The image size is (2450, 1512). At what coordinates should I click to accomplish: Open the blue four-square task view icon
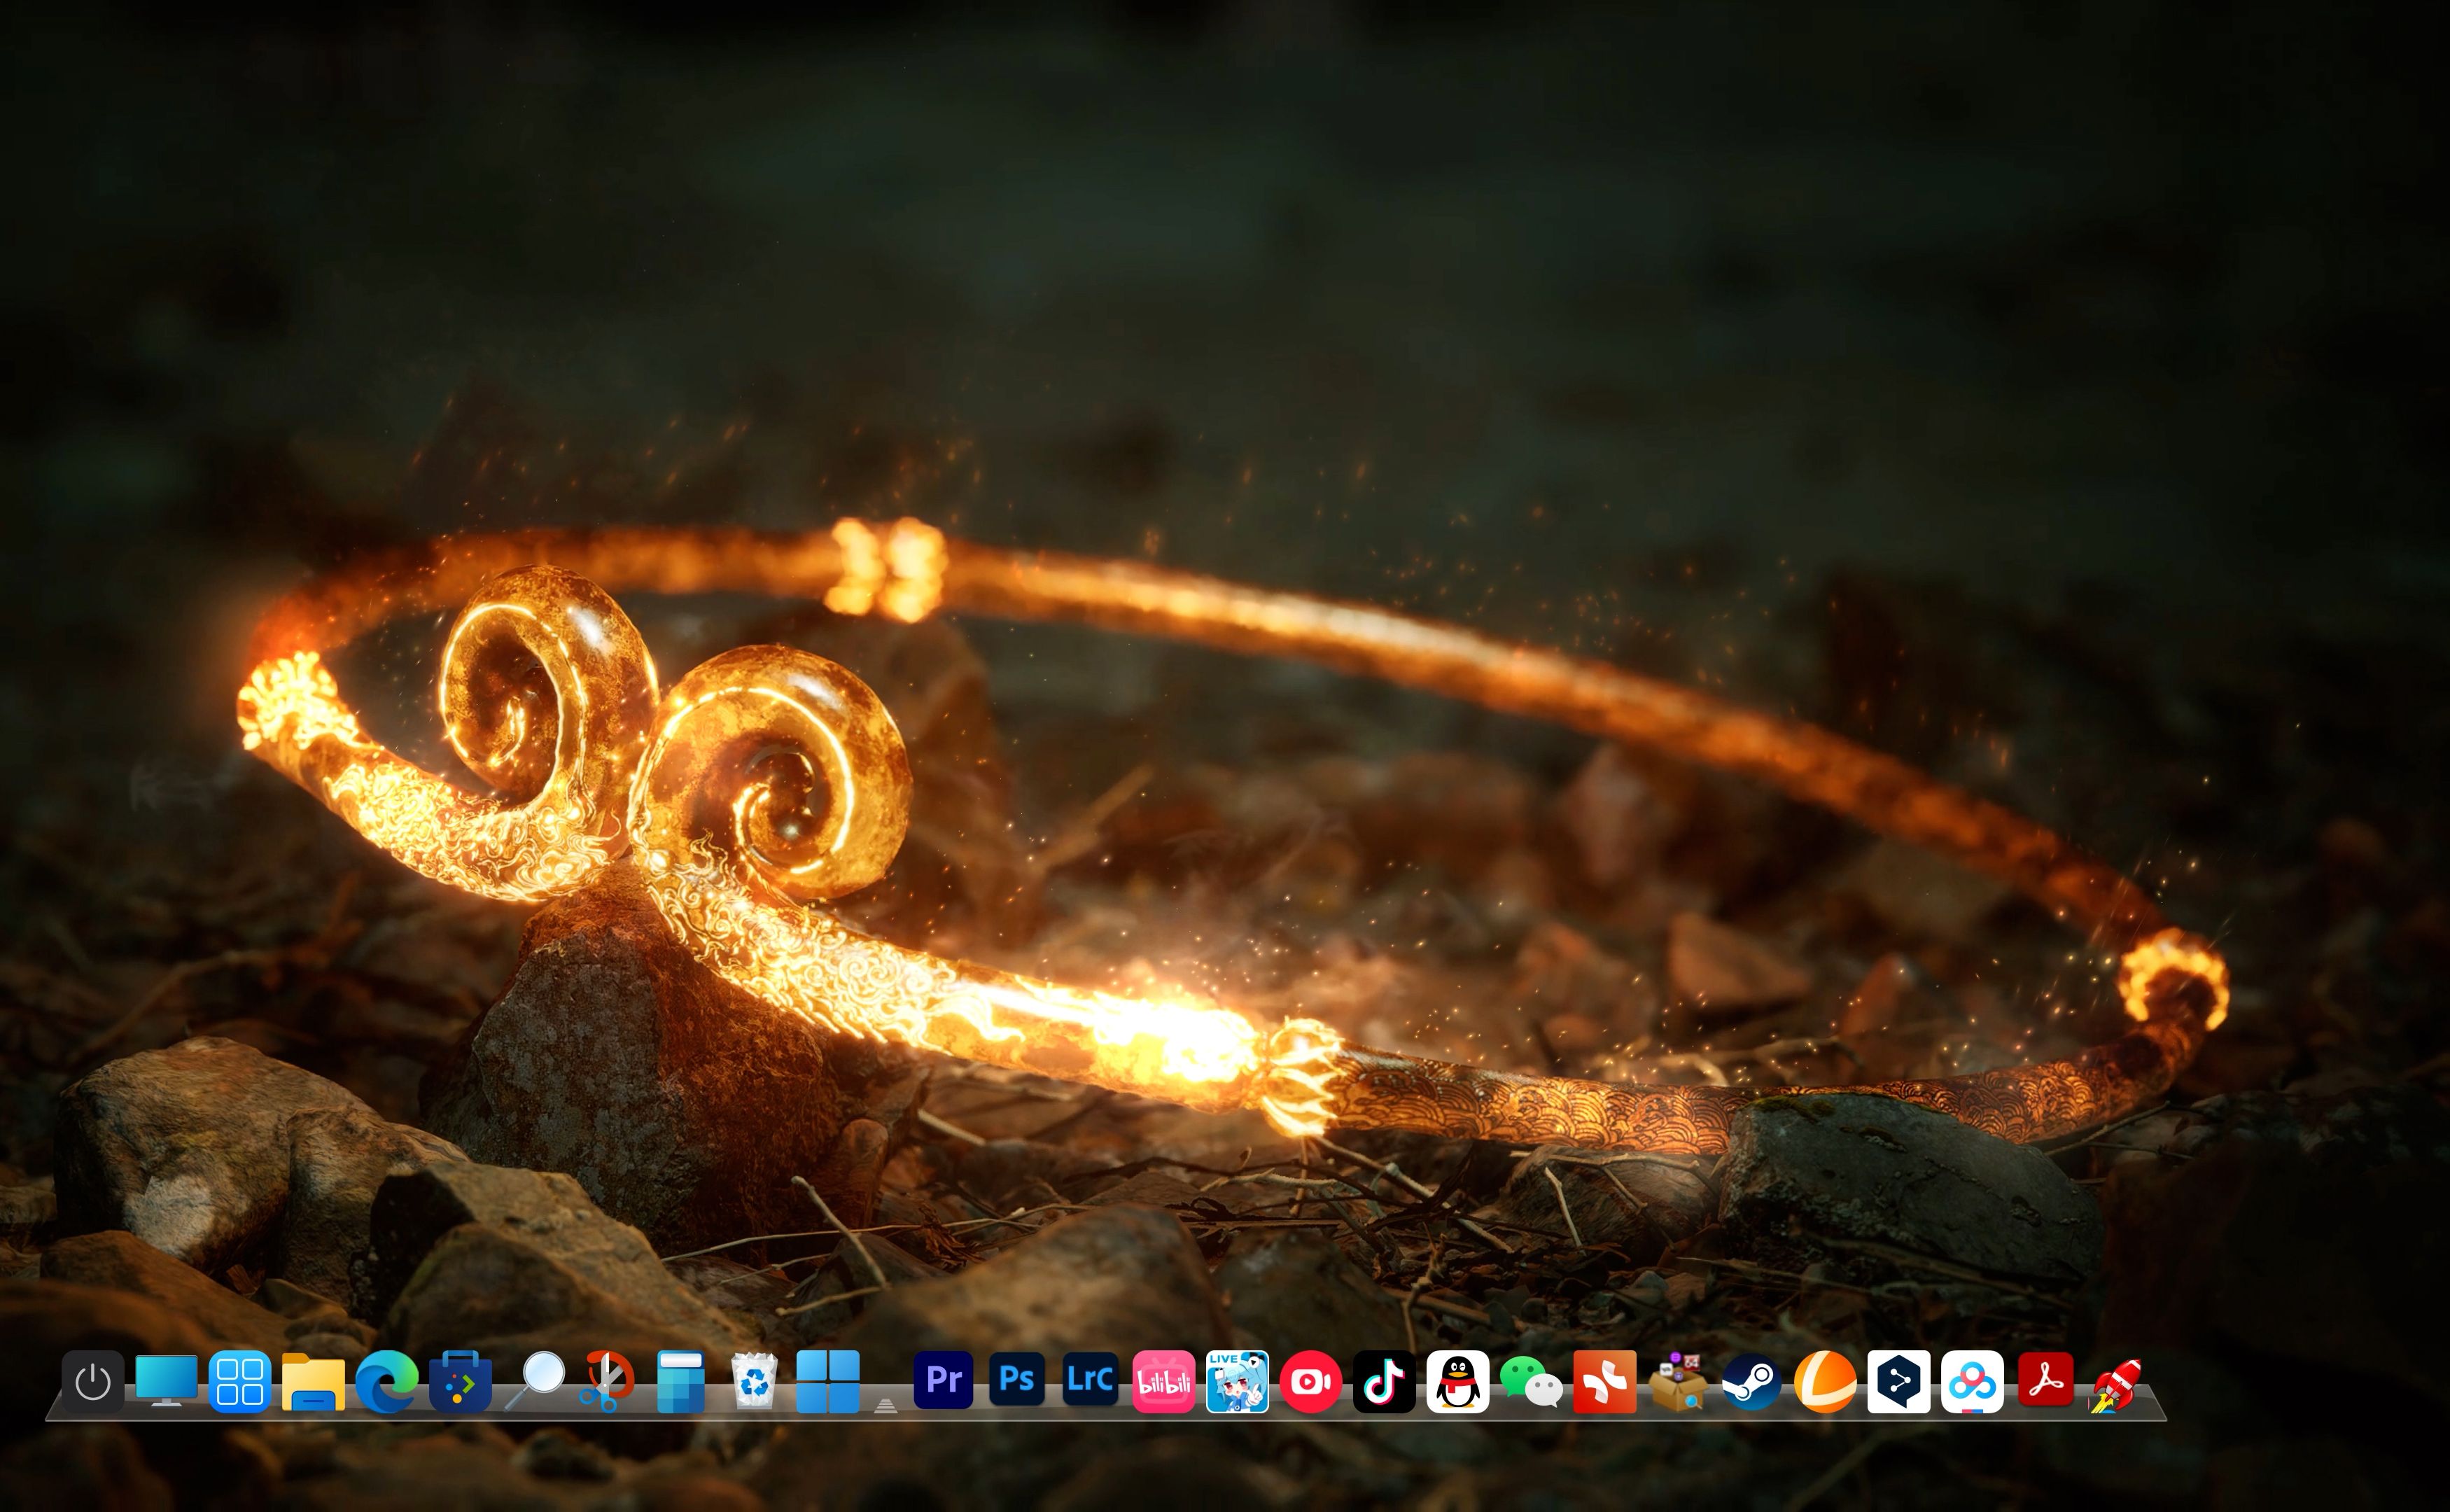240,1382
